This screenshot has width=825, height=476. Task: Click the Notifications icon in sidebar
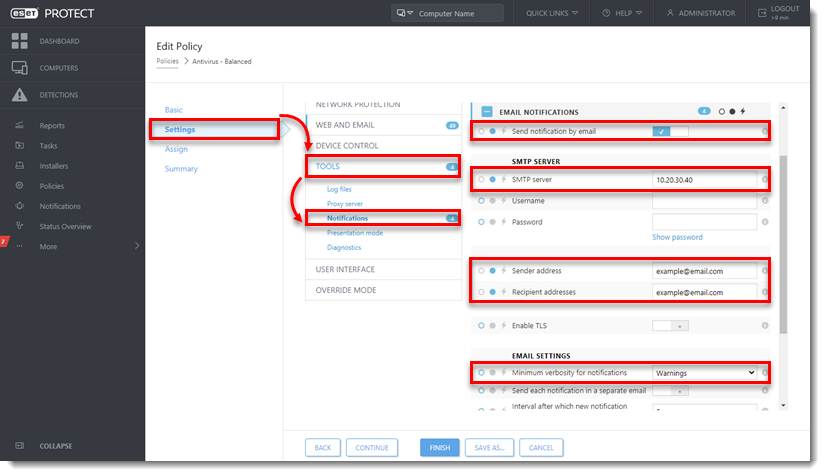19,206
